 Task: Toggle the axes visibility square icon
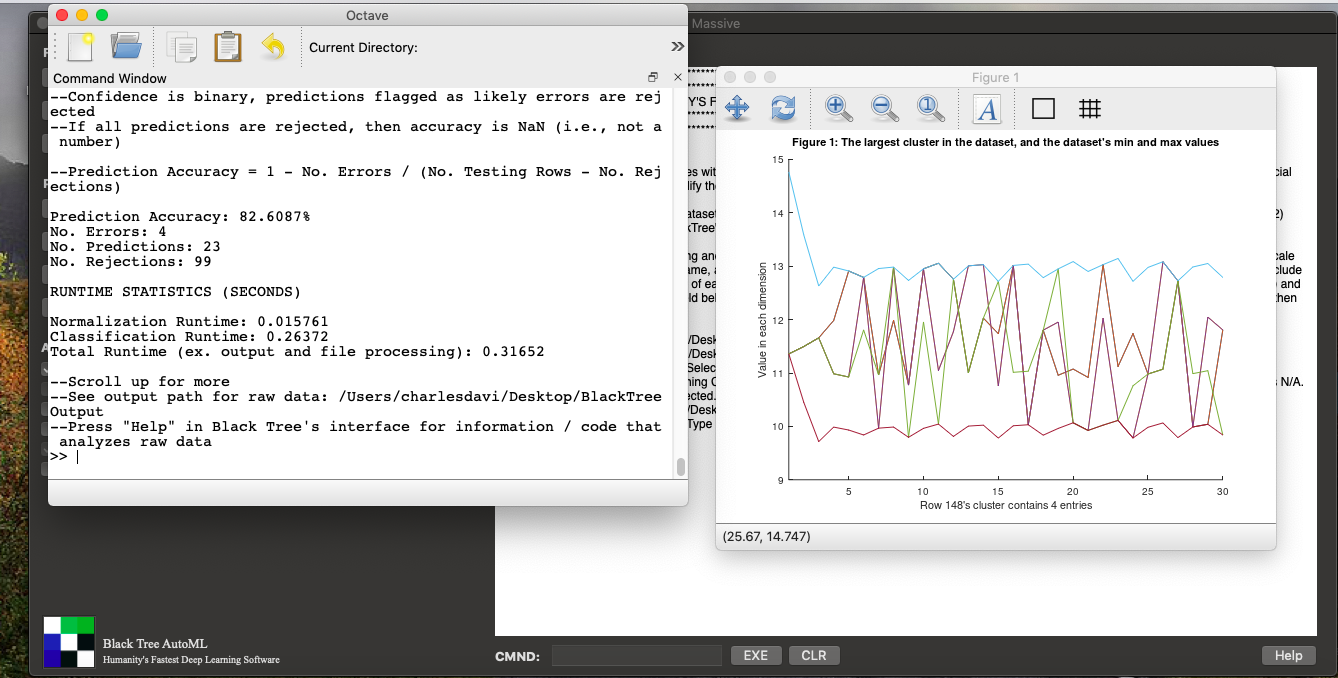(1043, 108)
